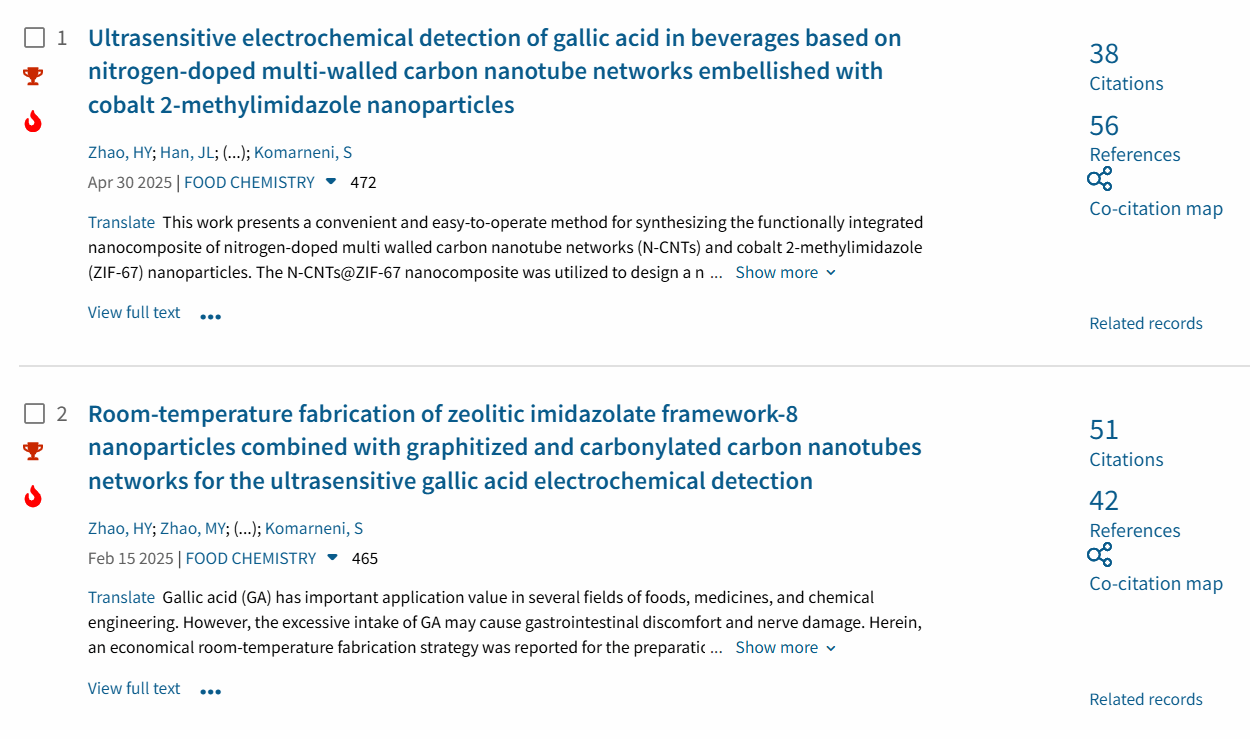Show more of the first abstract

785,272
